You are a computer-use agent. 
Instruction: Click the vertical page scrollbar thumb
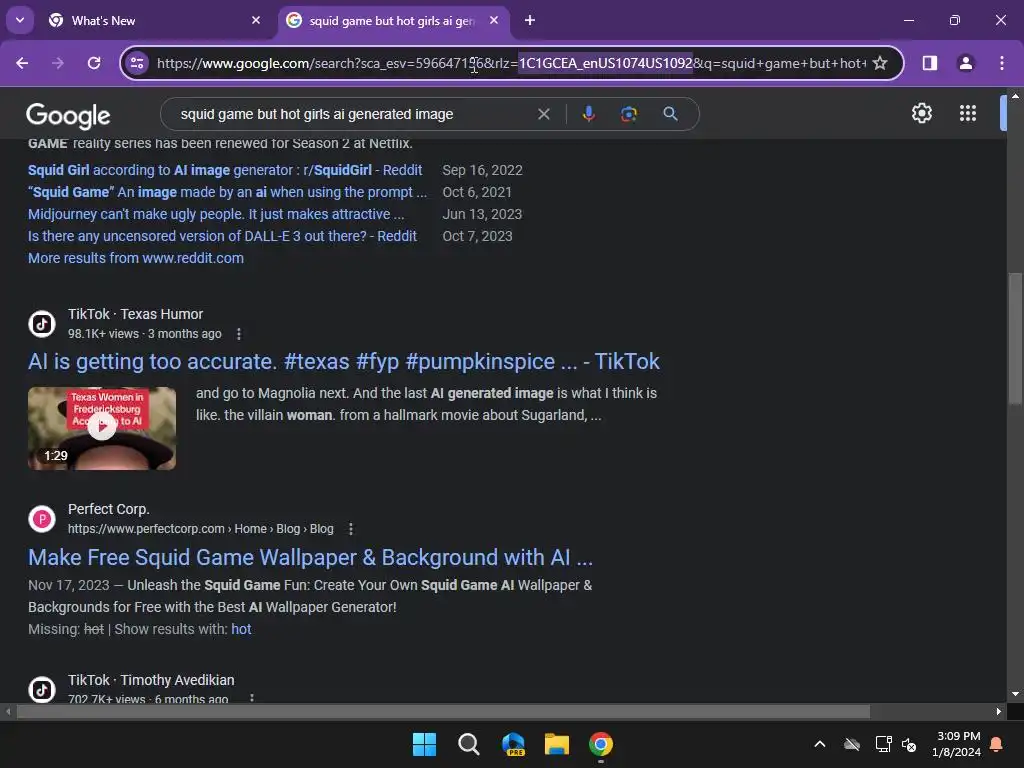click(1014, 339)
